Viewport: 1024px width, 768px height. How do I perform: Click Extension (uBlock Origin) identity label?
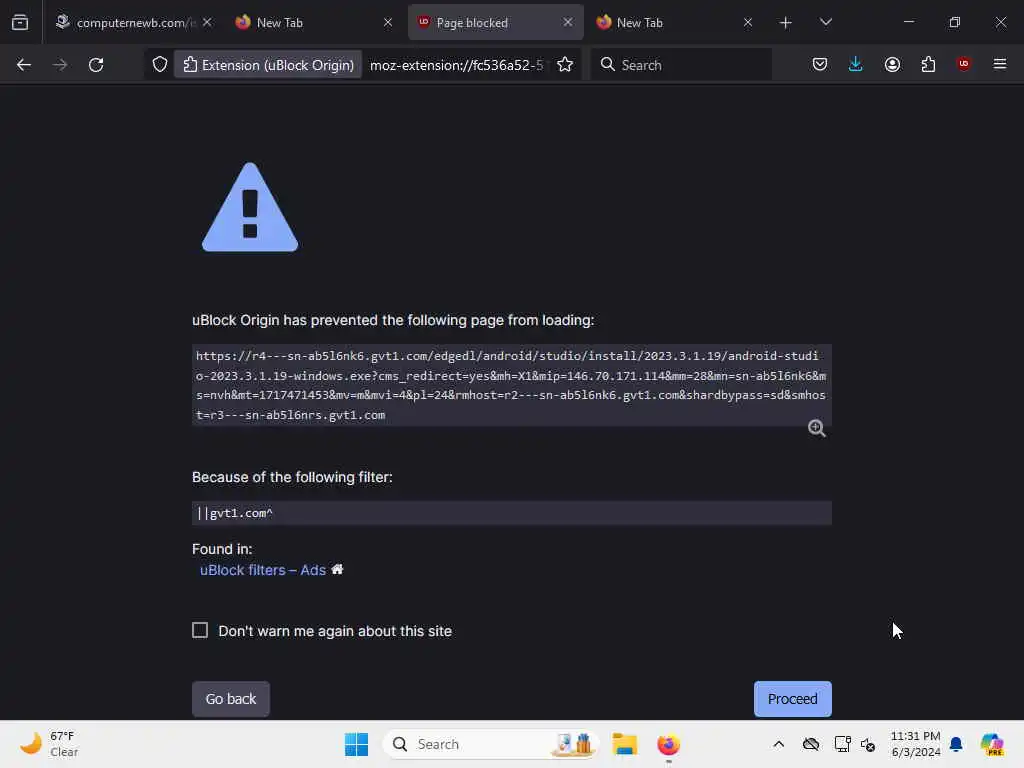[x=268, y=65]
